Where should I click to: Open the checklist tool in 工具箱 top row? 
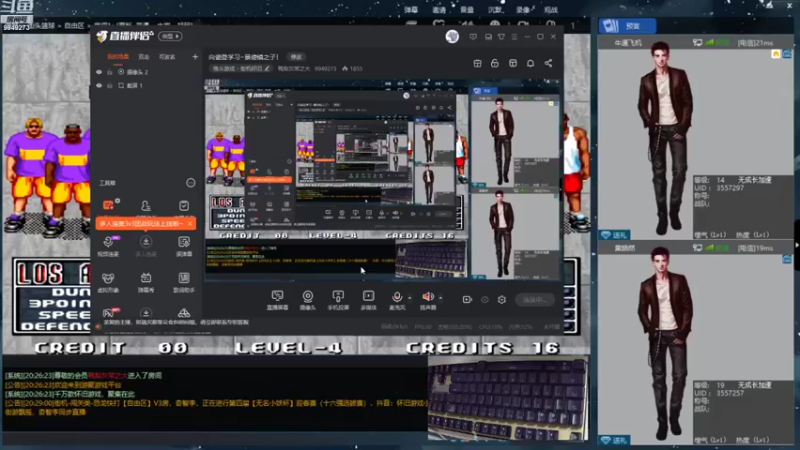click(x=184, y=206)
